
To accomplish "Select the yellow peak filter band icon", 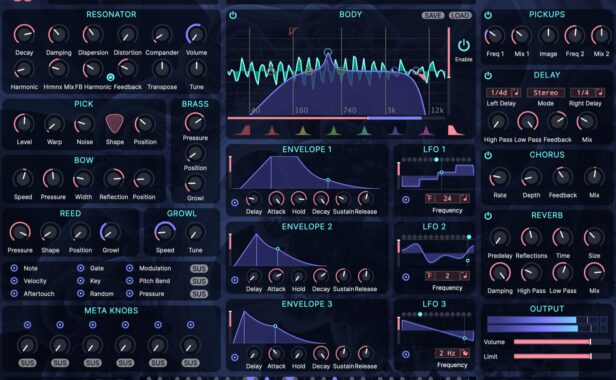I will 302,130.
